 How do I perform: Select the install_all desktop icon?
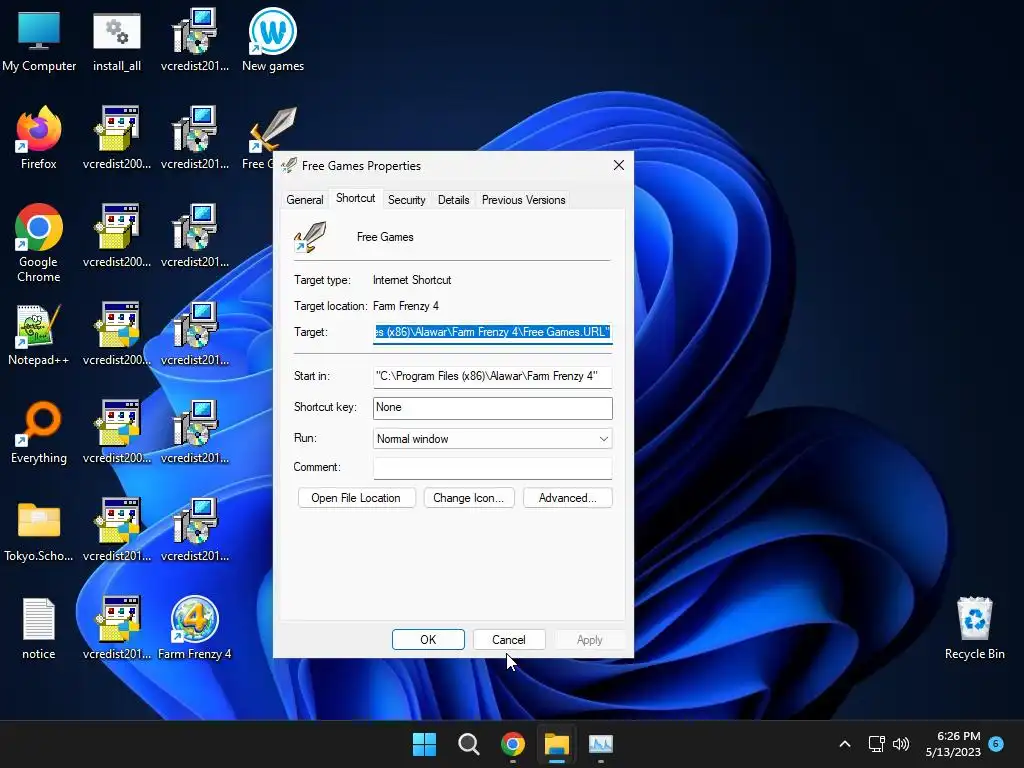point(117,40)
